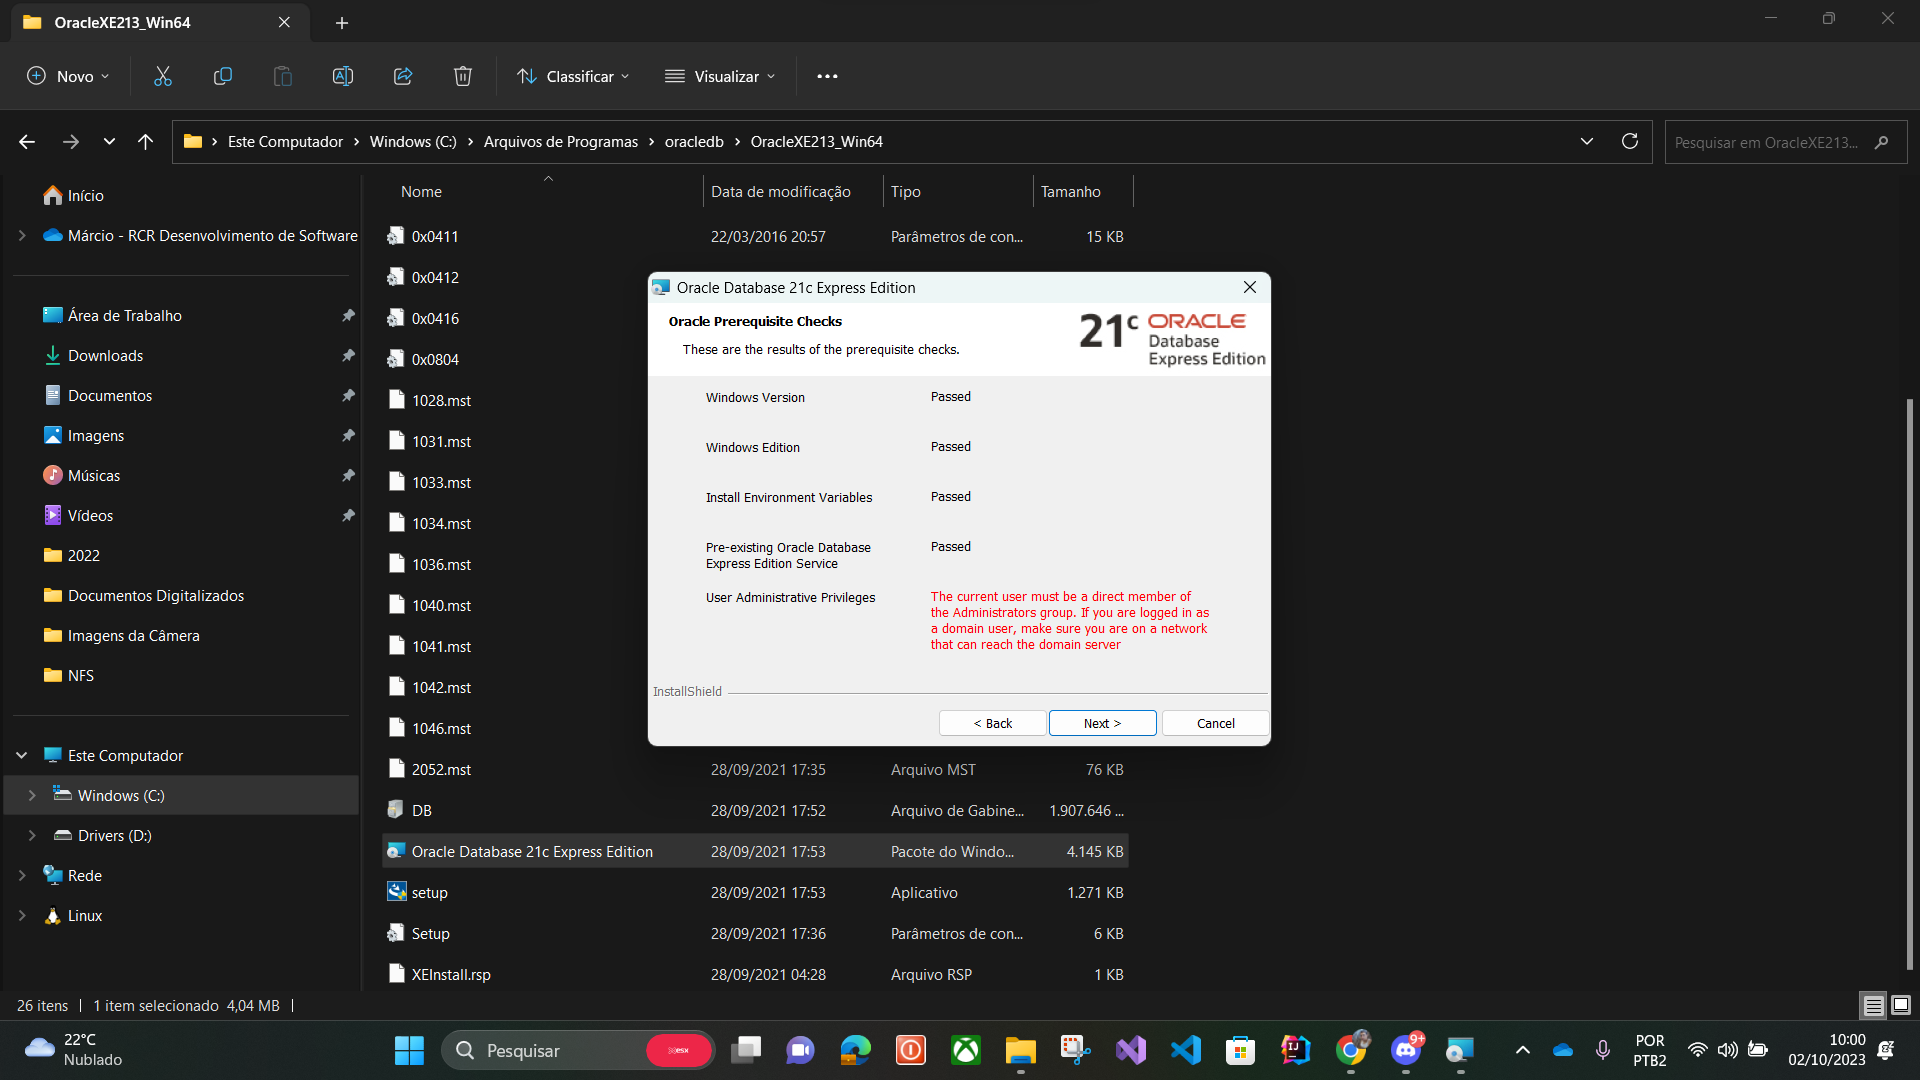Open Visual Studio Code from taskbar
This screenshot has width=1920, height=1080.
(1186, 1050)
